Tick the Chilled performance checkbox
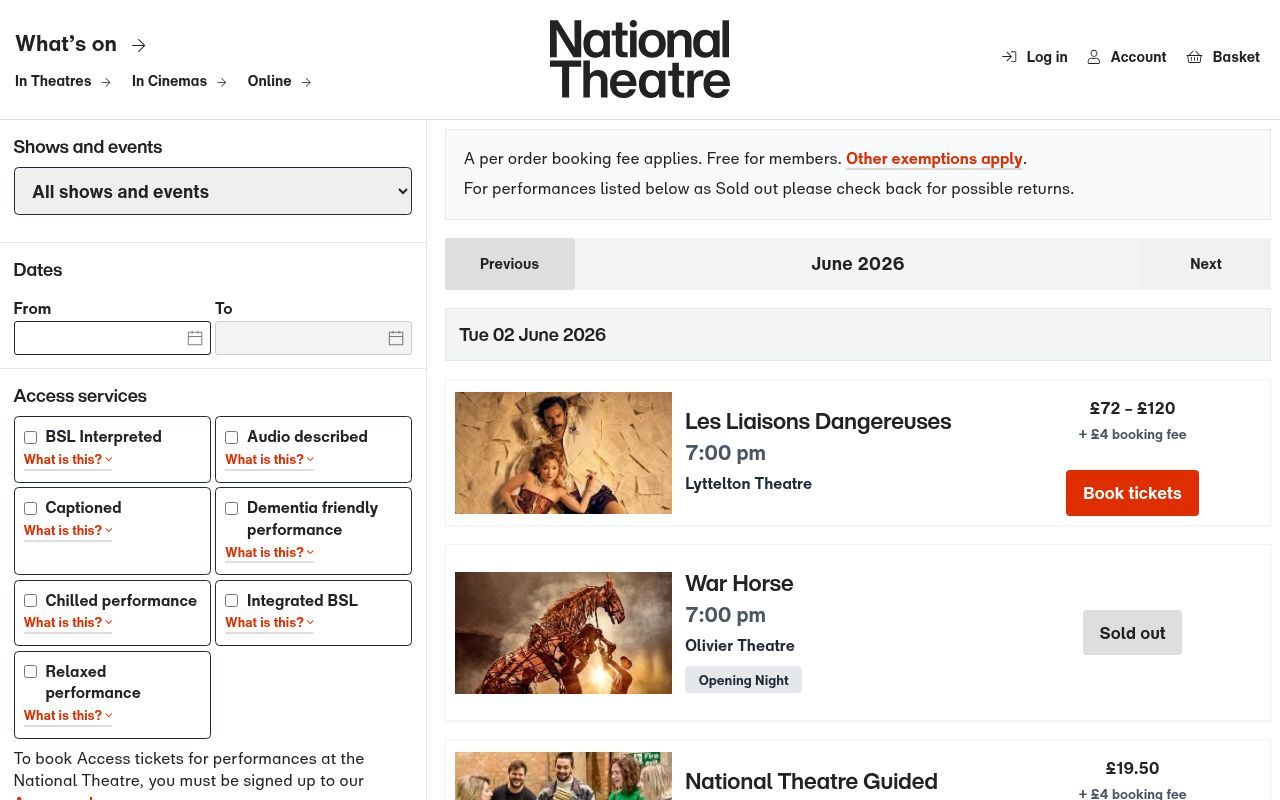1280x800 pixels. (30, 601)
